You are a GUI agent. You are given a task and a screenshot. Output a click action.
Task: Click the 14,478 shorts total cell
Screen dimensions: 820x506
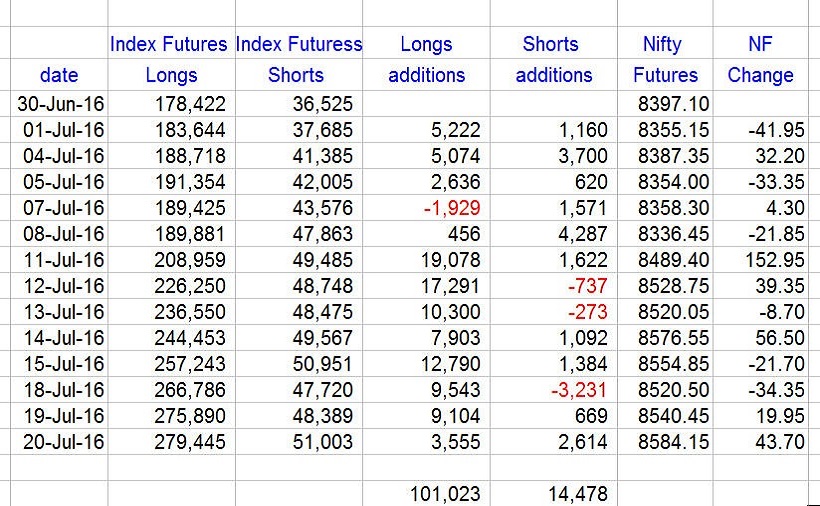tap(554, 493)
